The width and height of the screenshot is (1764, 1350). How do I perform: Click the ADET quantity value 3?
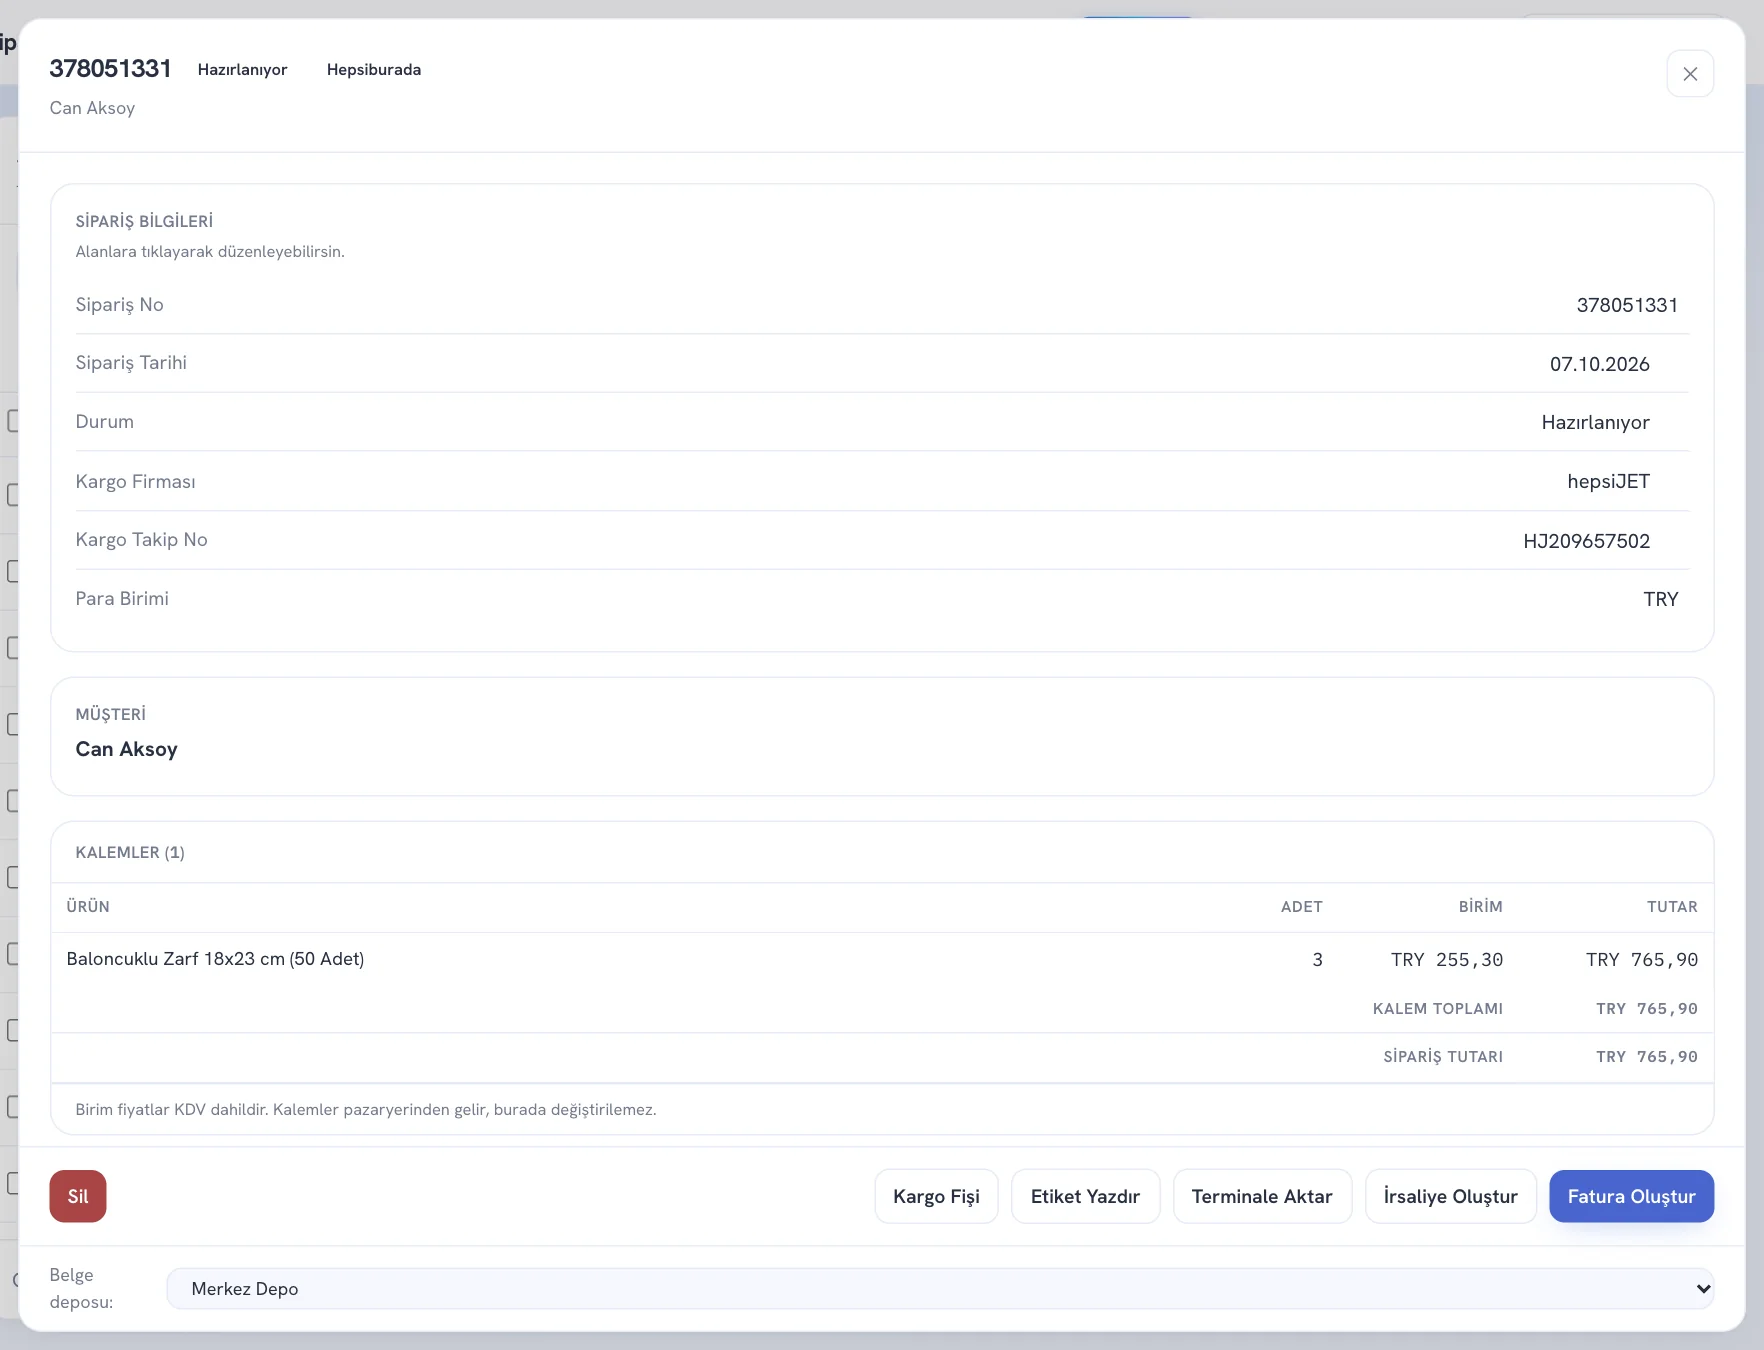point(1317,960)
